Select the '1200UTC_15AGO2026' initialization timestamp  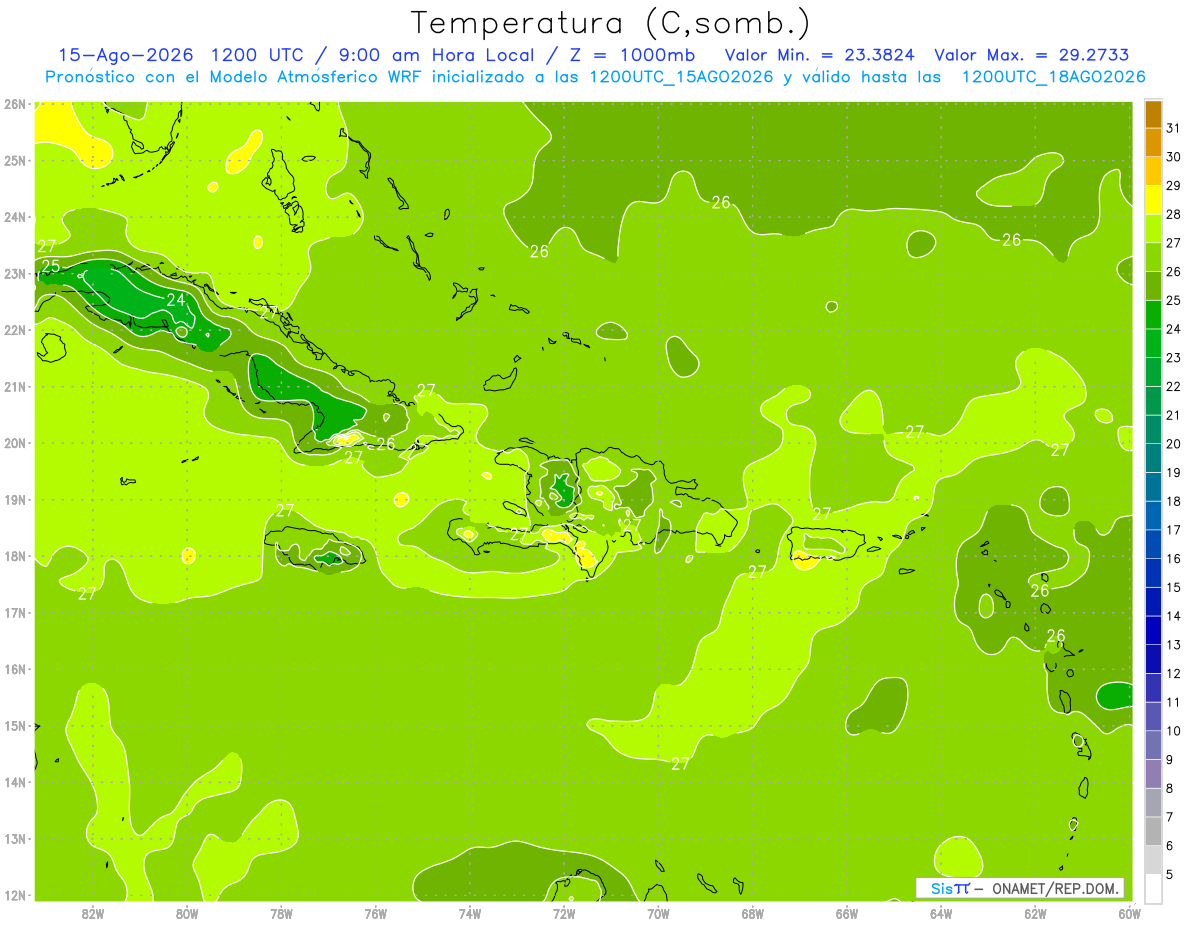click(682, 77)
